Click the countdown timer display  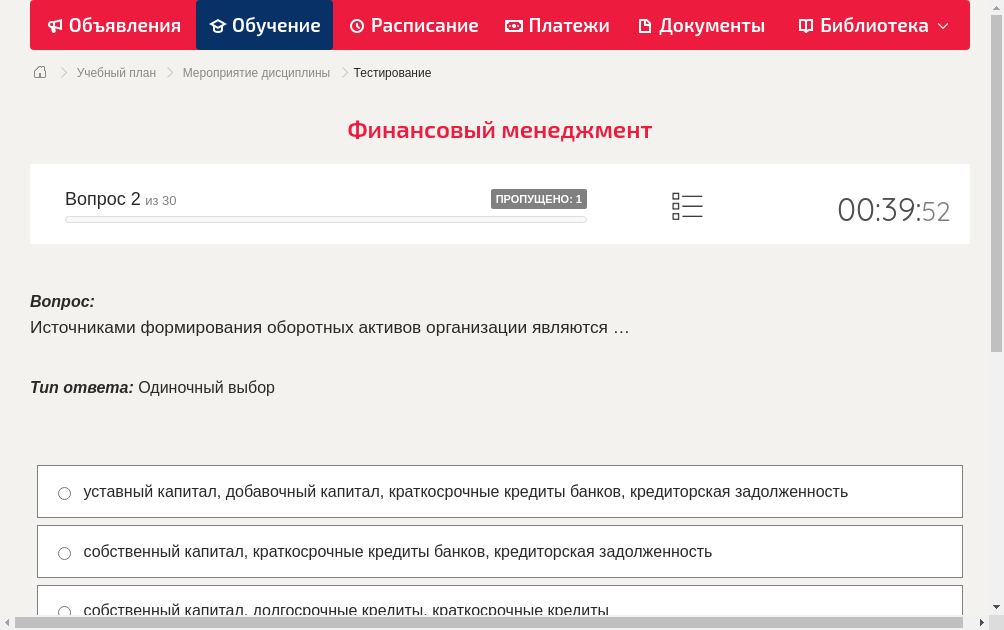[x=893, y=209]
